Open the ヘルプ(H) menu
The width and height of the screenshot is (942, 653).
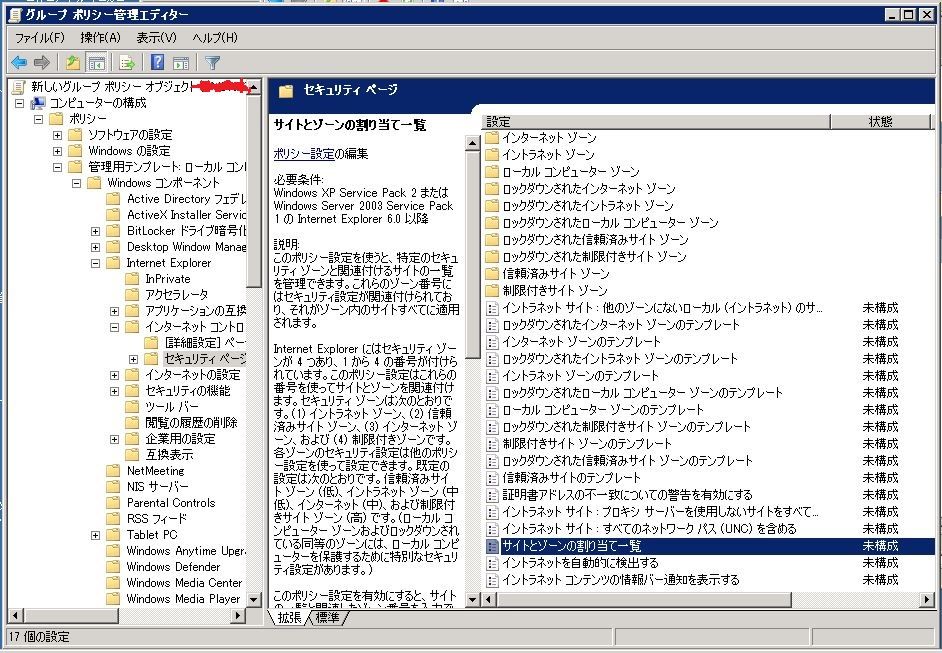click(214, 38)
